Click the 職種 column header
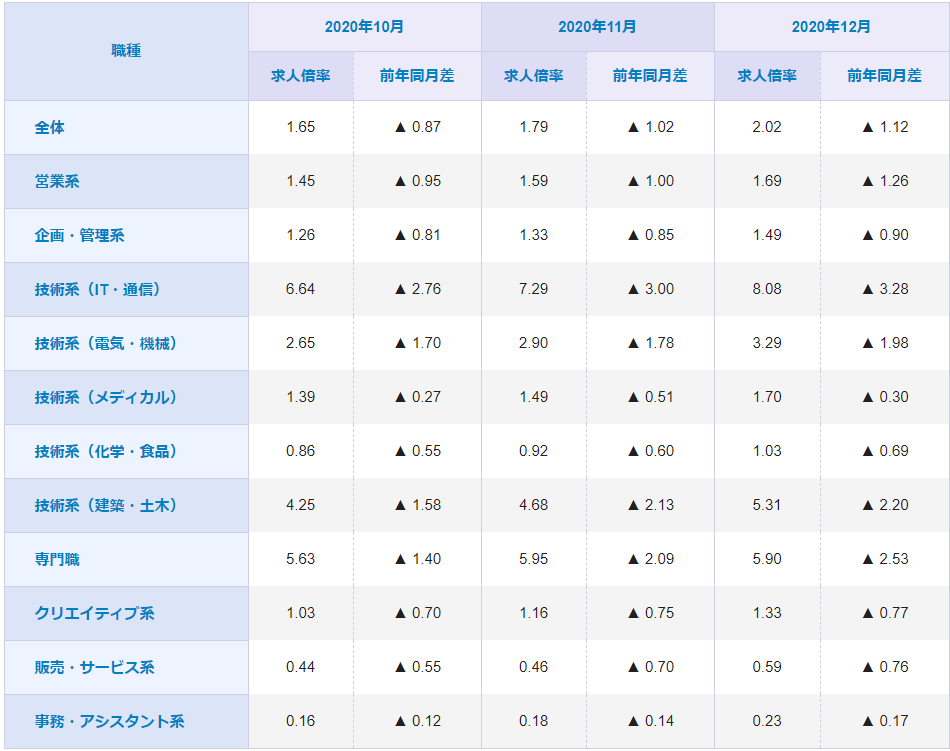 pos(126,51)
